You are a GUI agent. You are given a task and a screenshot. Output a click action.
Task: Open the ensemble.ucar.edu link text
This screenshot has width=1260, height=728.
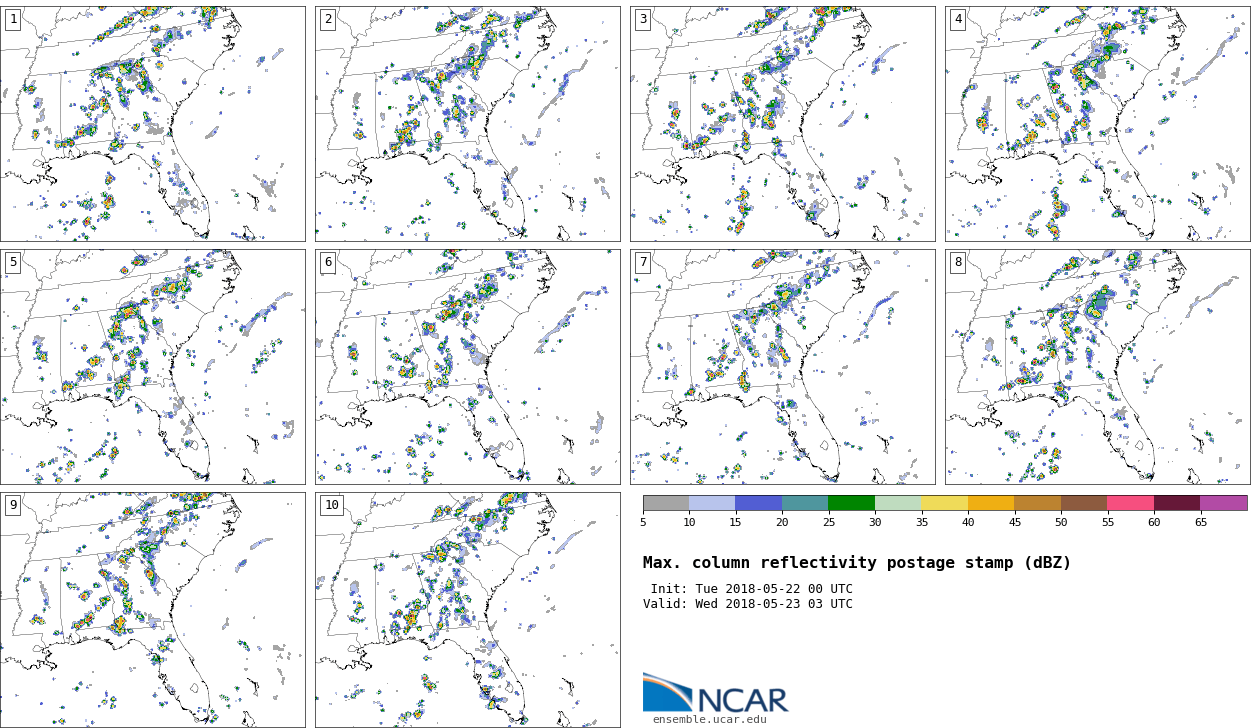pyautogui.click(x=710, y=720)
